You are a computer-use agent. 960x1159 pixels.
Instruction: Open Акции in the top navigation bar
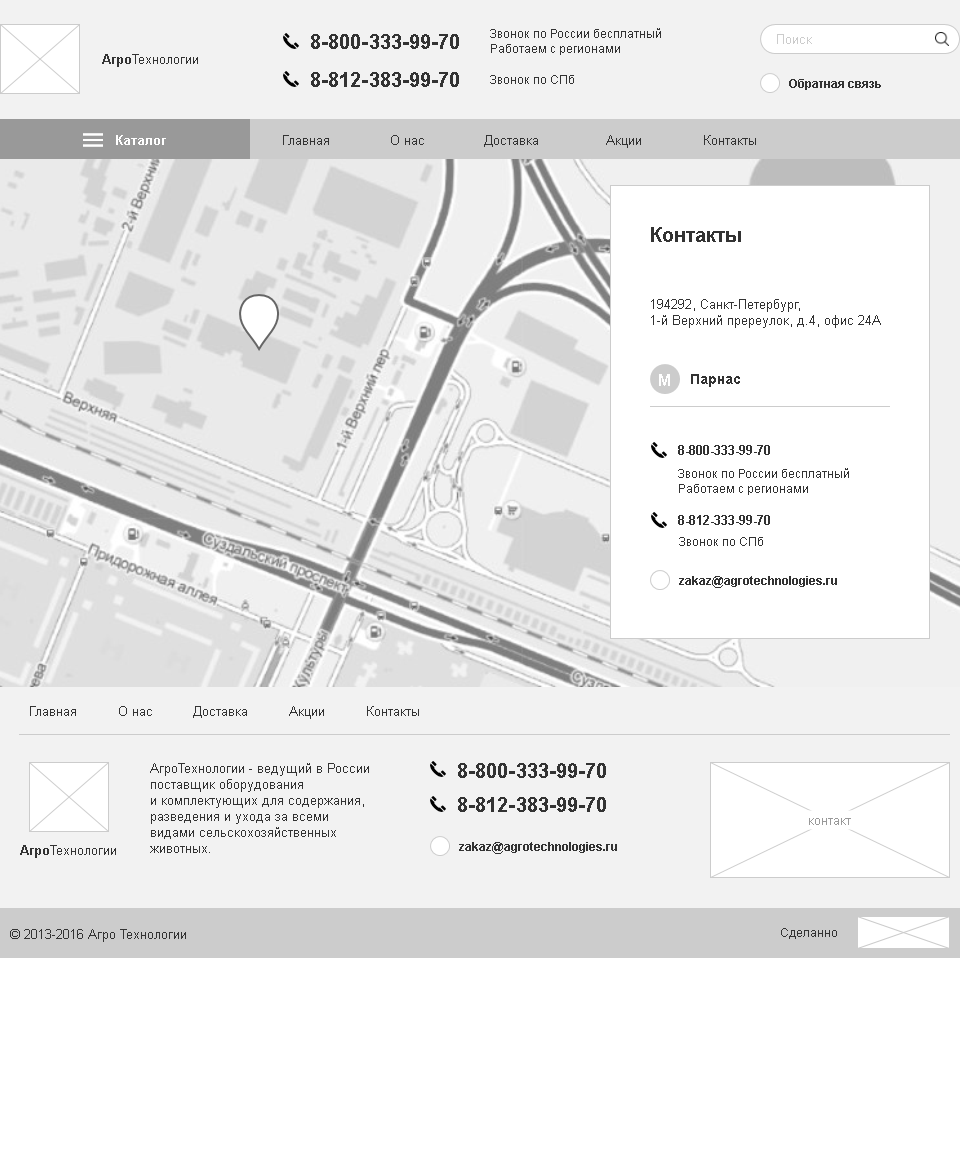point(623,140)
